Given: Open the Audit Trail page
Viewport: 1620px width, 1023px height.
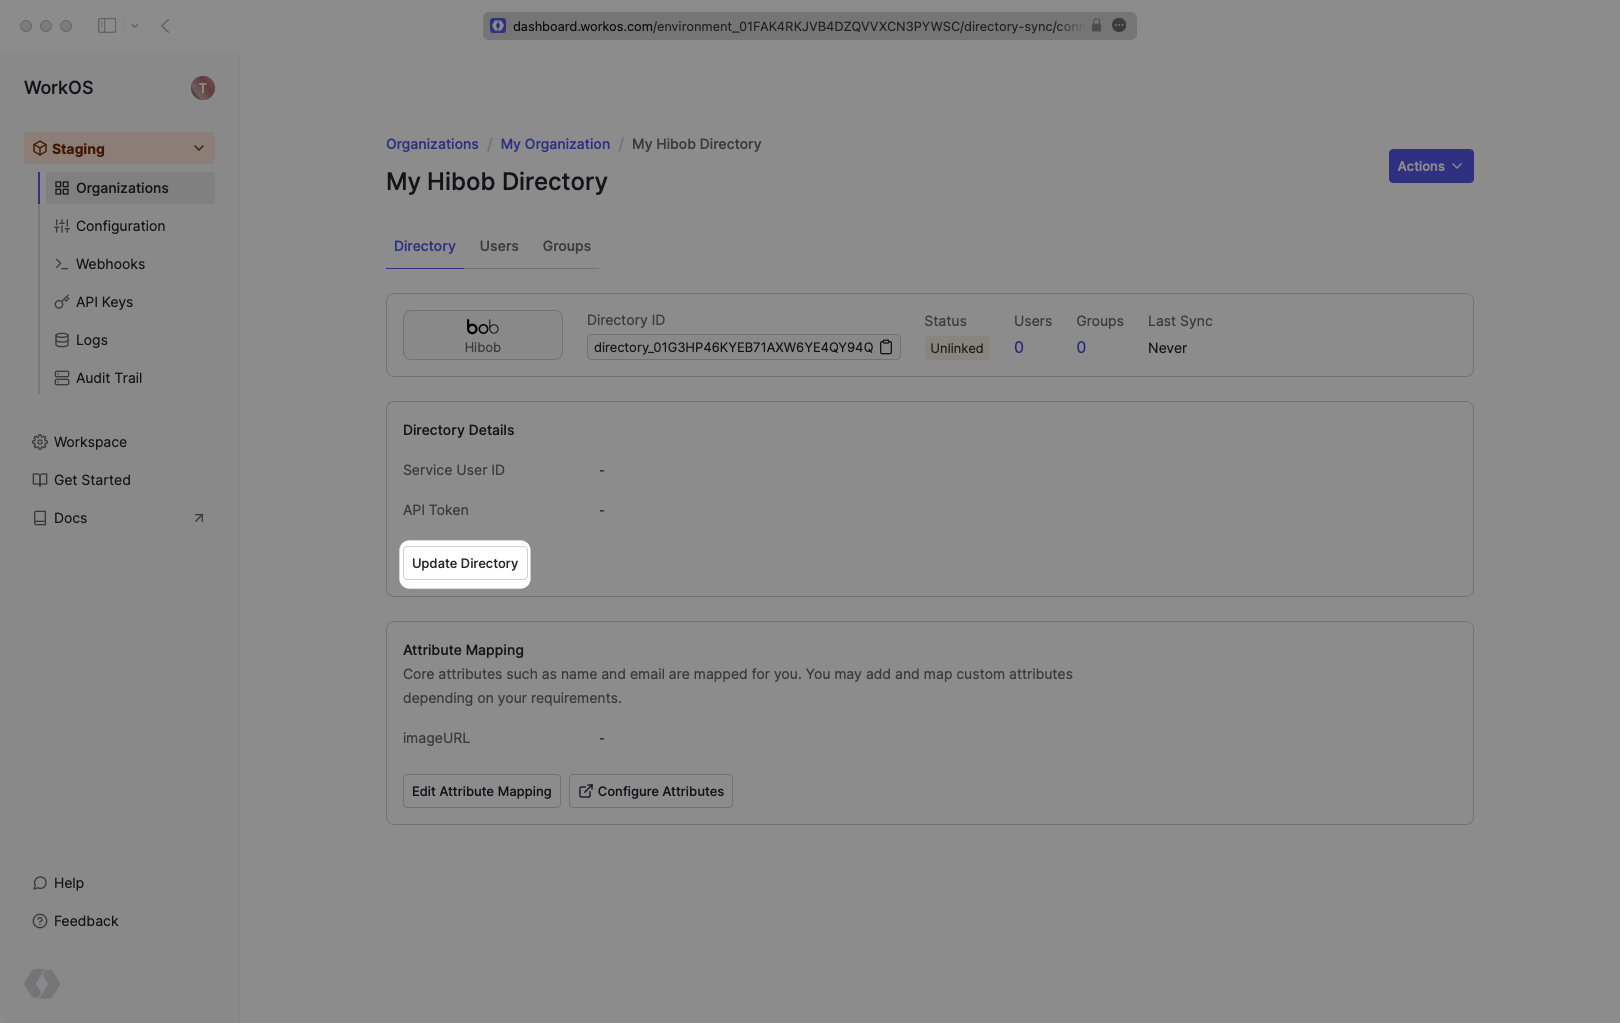Looking at the screenshot, I should pyautogui.click(x=108, y=378).
